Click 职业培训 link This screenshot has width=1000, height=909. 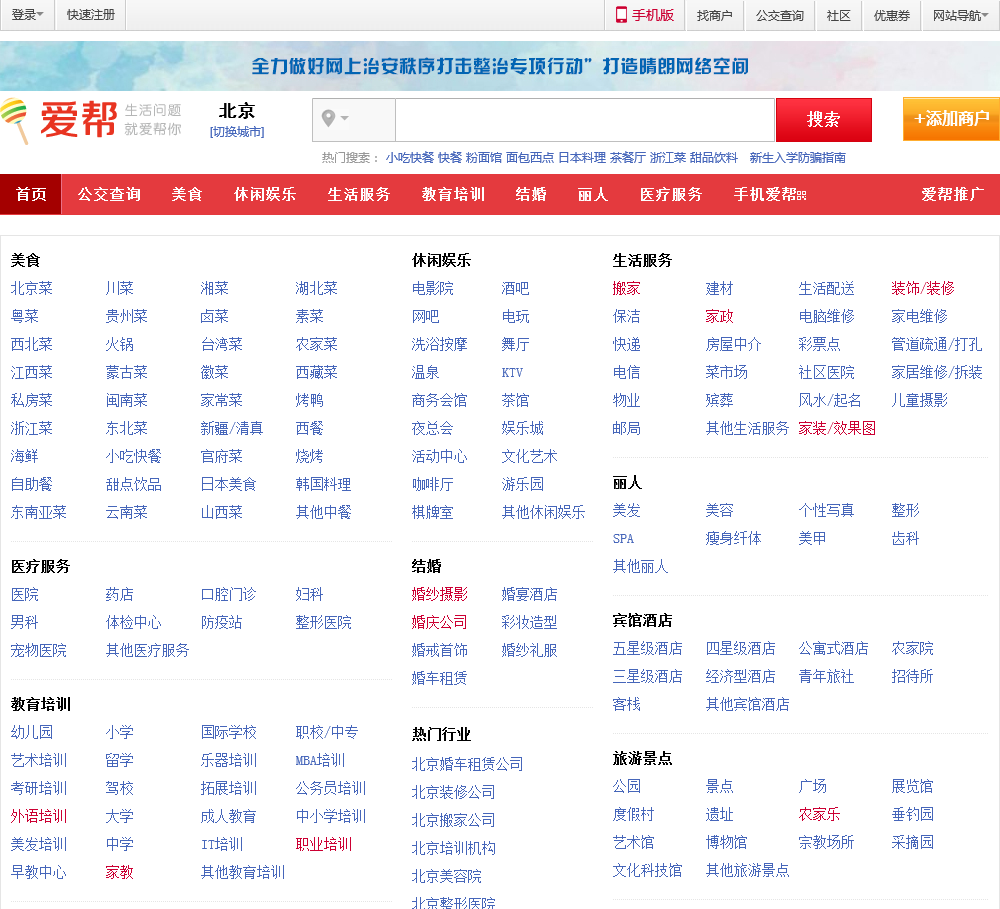pos(323,845)
